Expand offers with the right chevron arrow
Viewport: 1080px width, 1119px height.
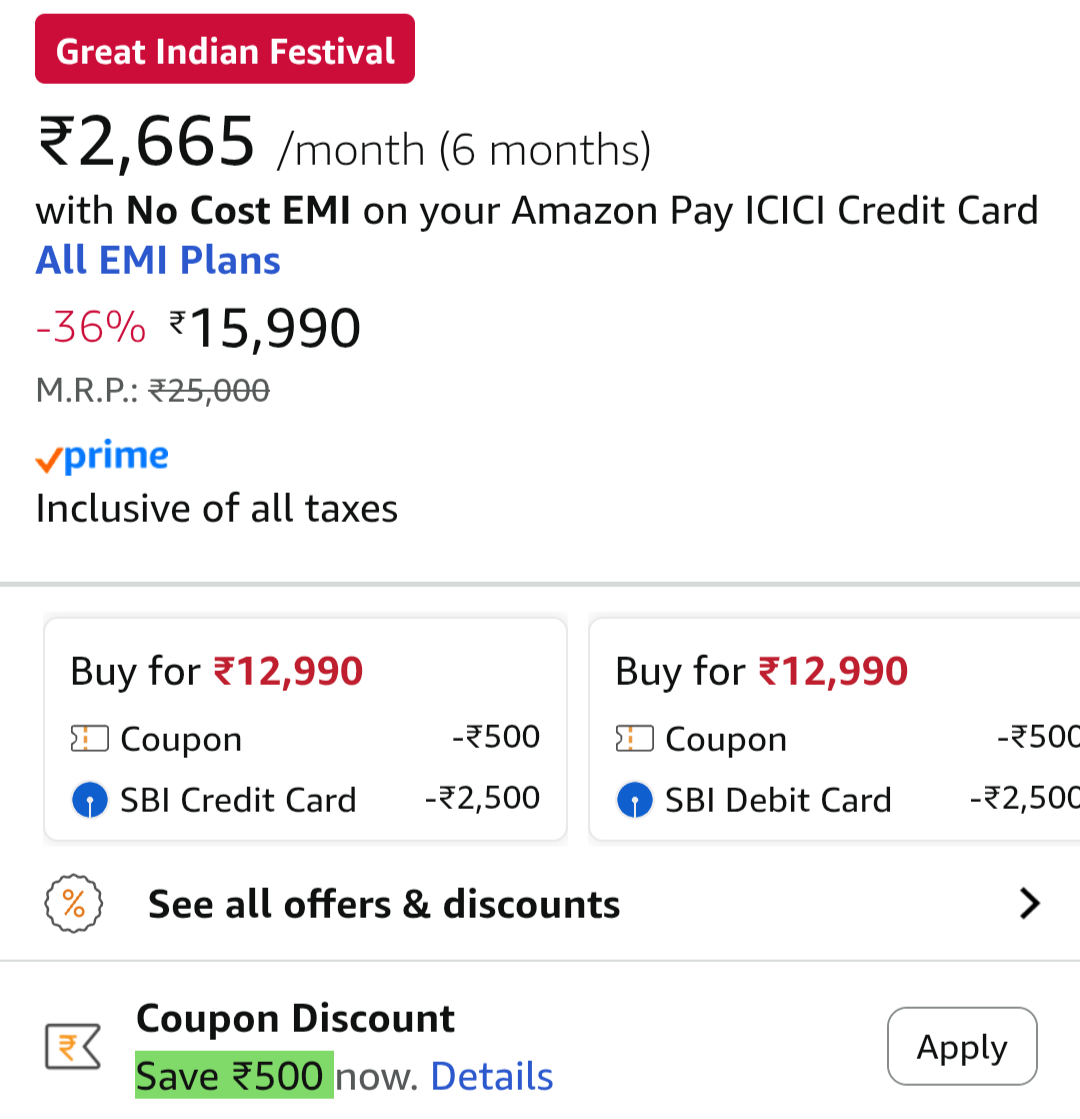1029,904
